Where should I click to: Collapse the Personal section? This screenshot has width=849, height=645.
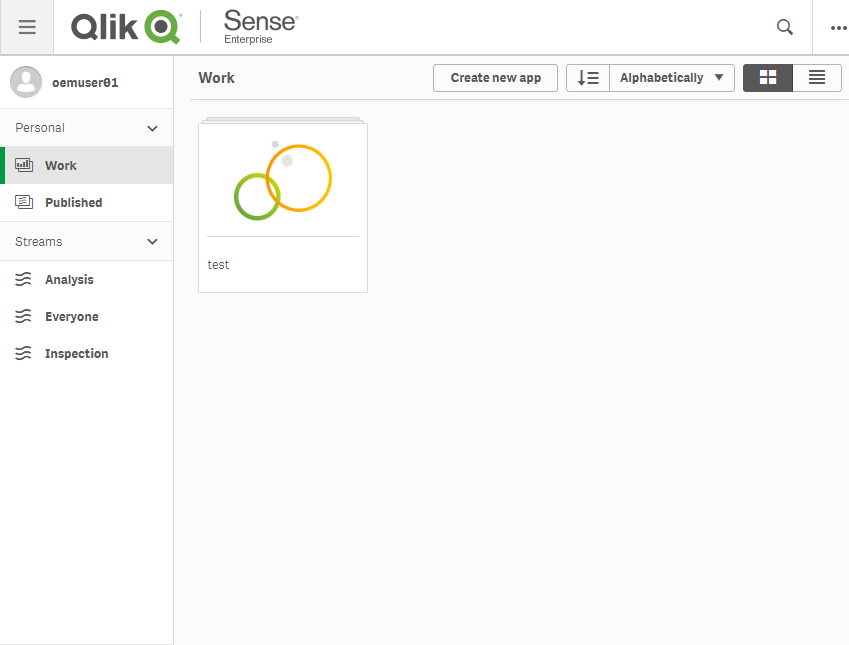152,128
